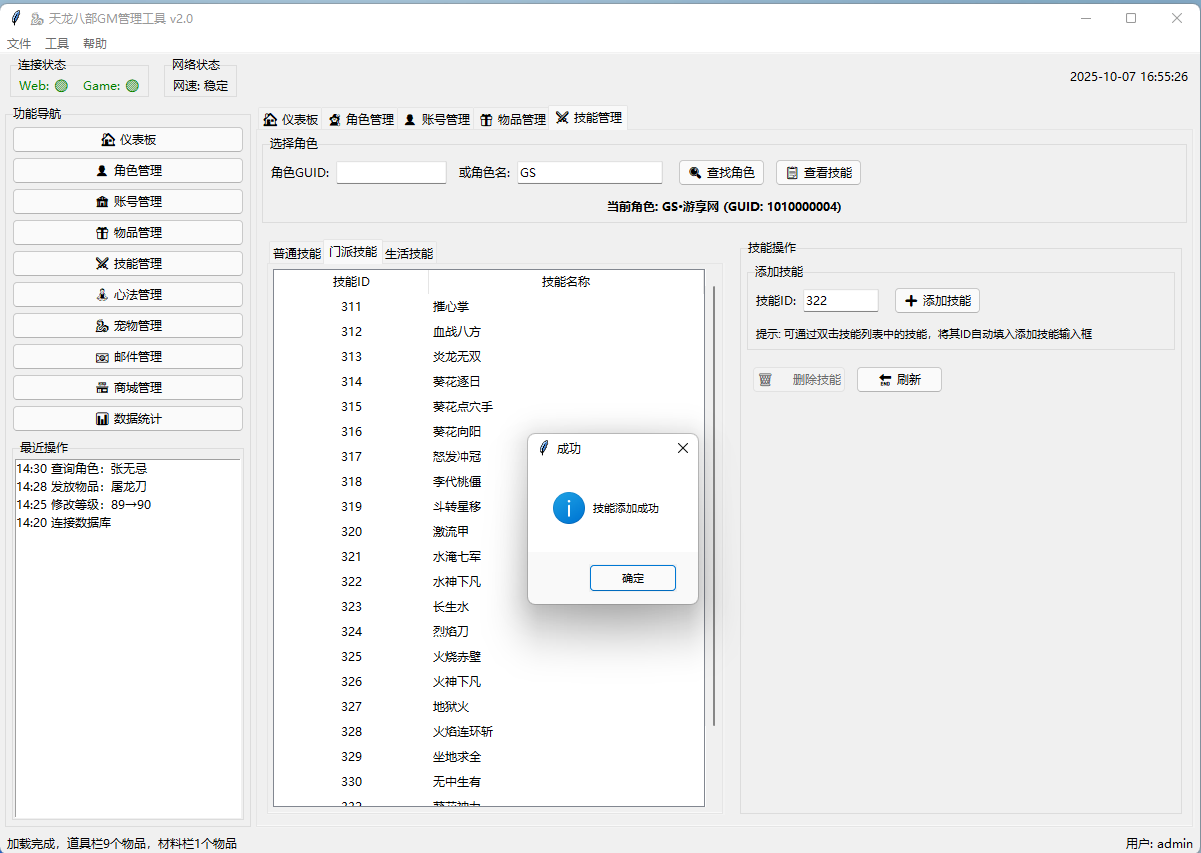Click the 刷新 button
Viewport: 1201px width, 853px height.
click(x=899, y=380)
